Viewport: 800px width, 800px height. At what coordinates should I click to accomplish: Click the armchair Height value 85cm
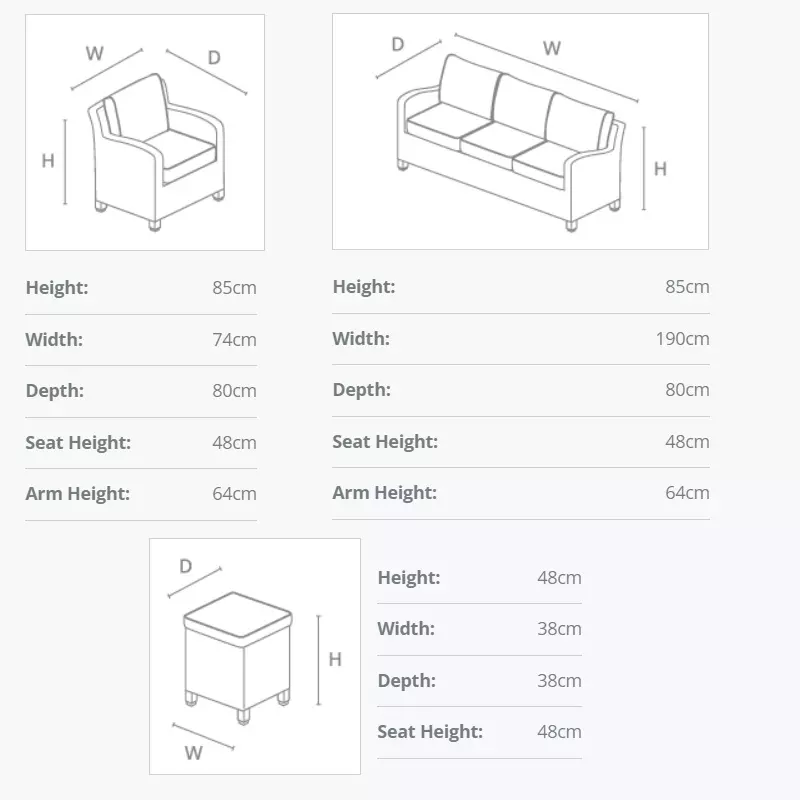pyautogui.click(x=234, y=288)
